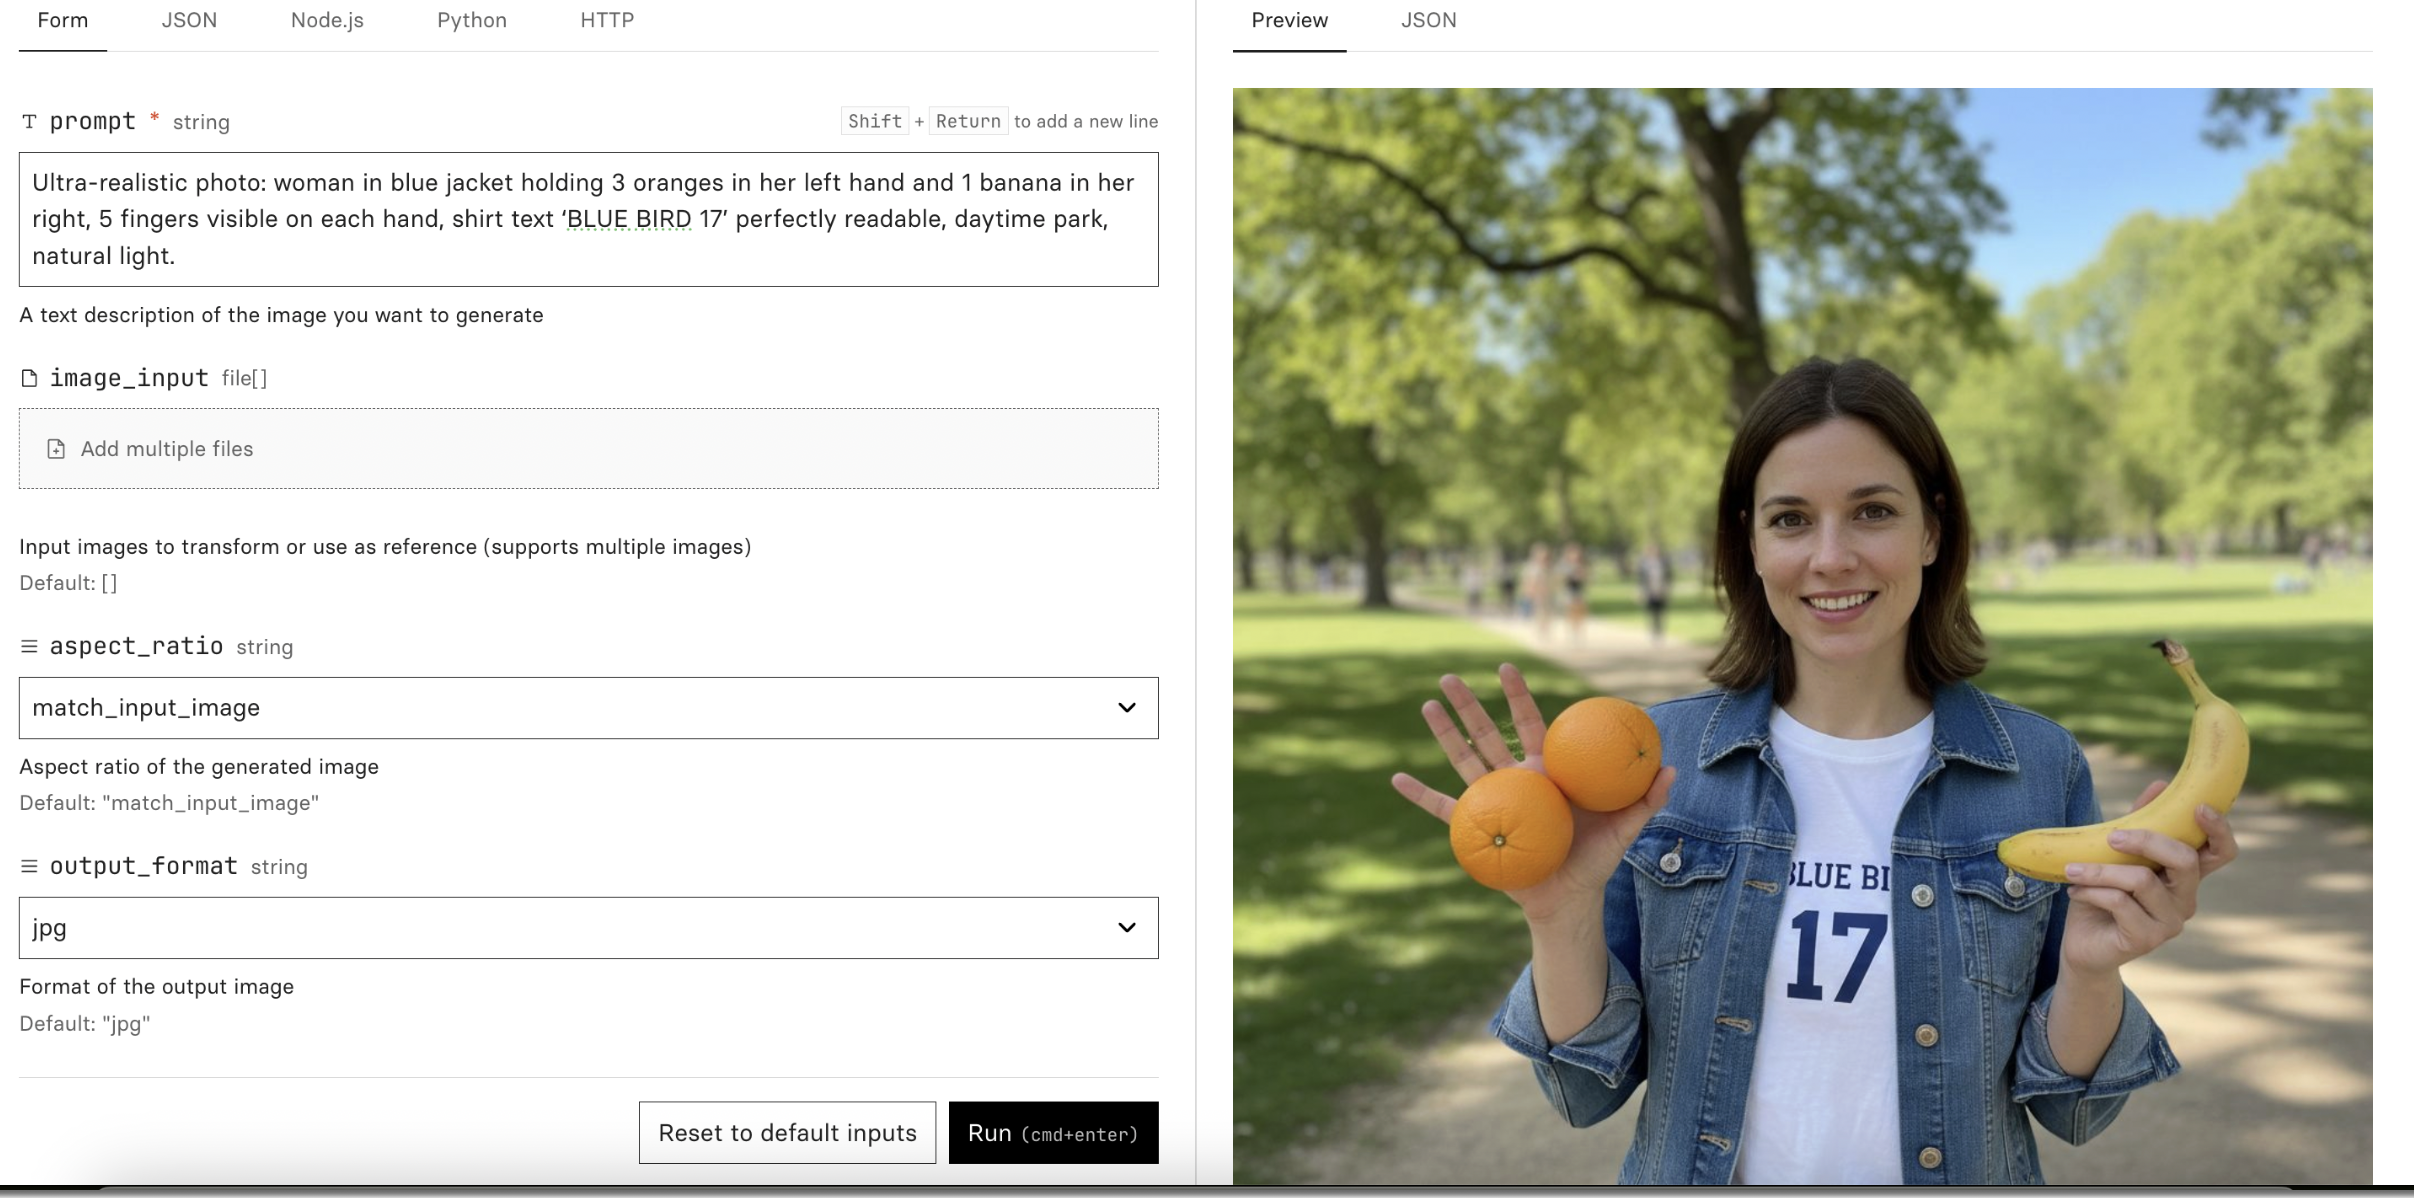The height and width of the screenshot is (1198, 2414).
Task: Open the jpg format combo box
Action: pos(560,928)
